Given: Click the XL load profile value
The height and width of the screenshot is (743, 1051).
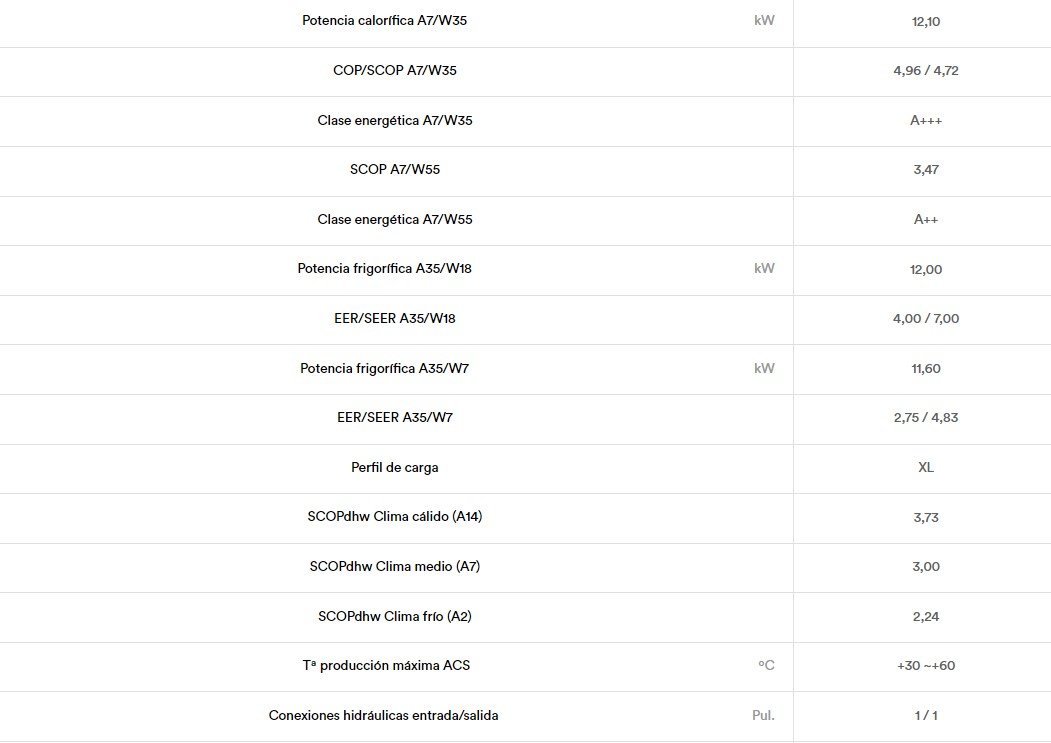Looking at the screenshot, I should tap(926, 467).
